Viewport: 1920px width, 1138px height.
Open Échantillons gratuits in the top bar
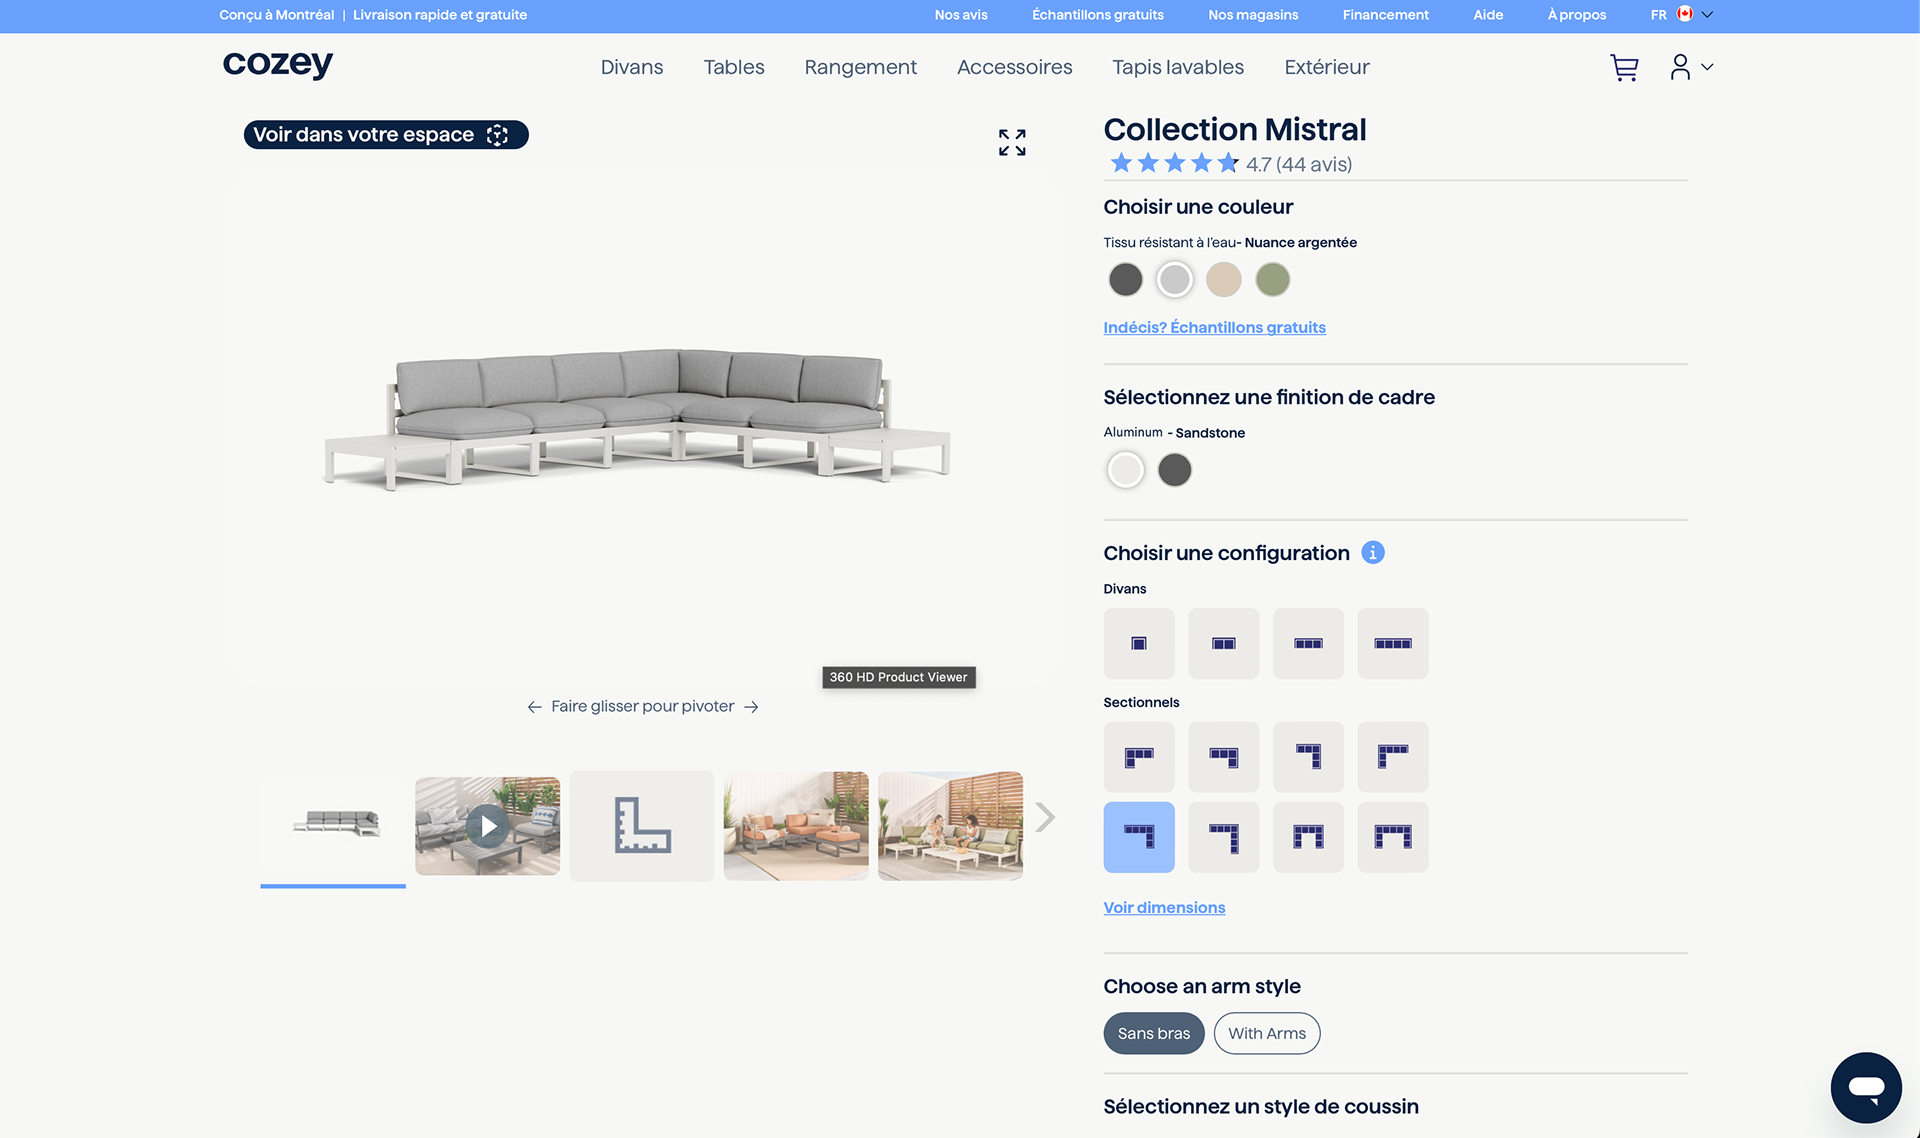point(1098,14)
